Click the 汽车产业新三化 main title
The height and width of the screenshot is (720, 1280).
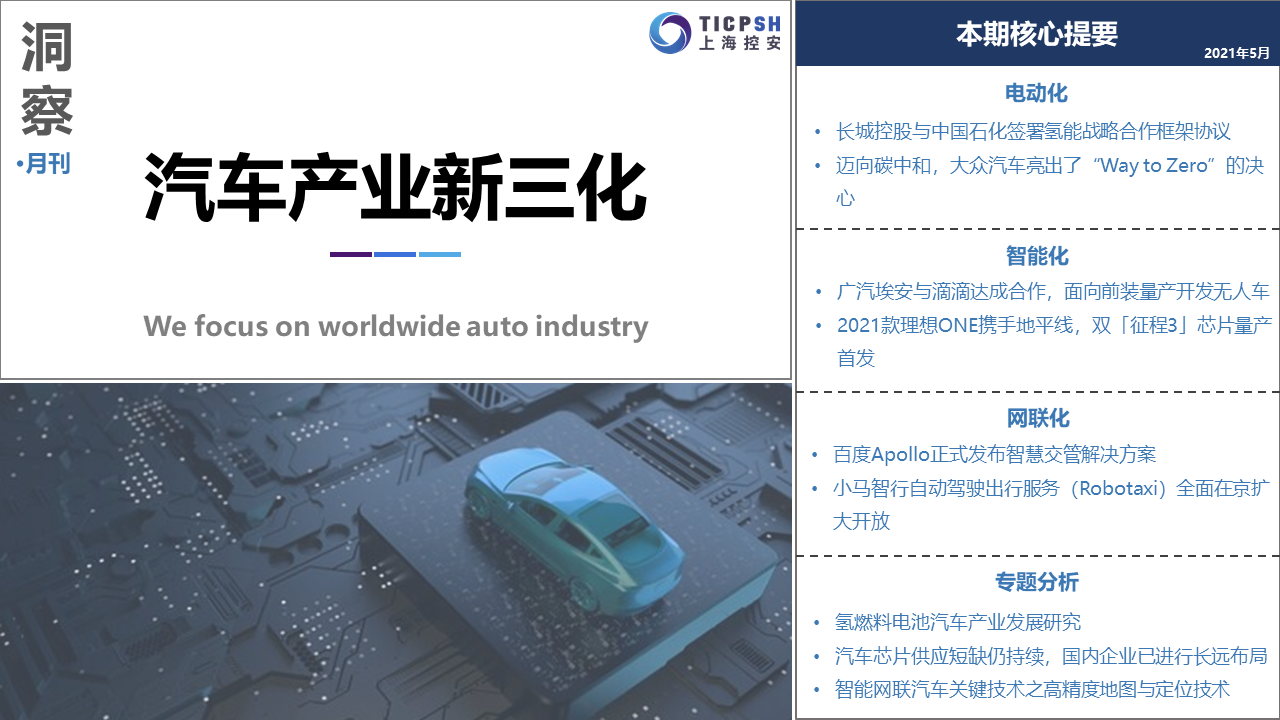[395, 187]
